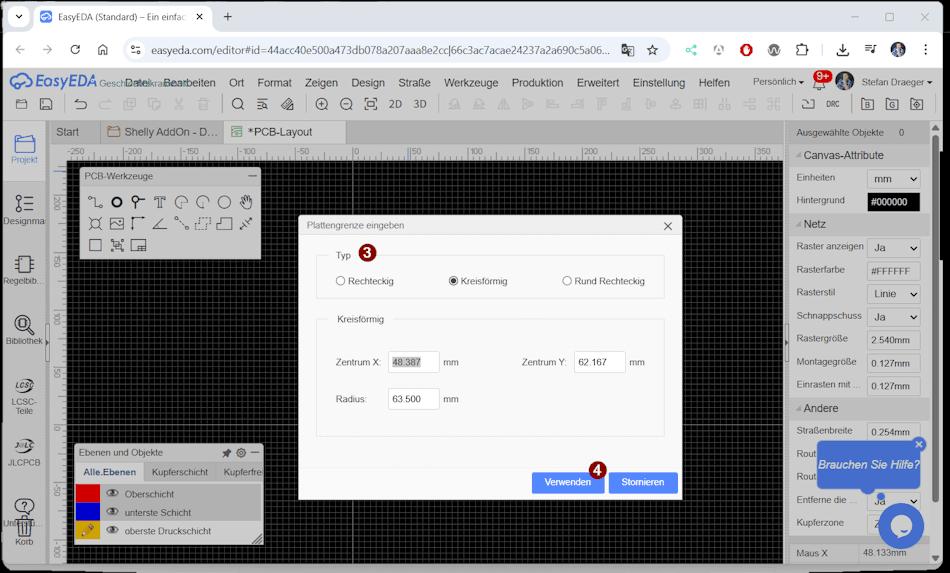Viewport: 950px width, 573px height.
Task: Pick the hand pan tool
Action: click(x=246, y=202)
